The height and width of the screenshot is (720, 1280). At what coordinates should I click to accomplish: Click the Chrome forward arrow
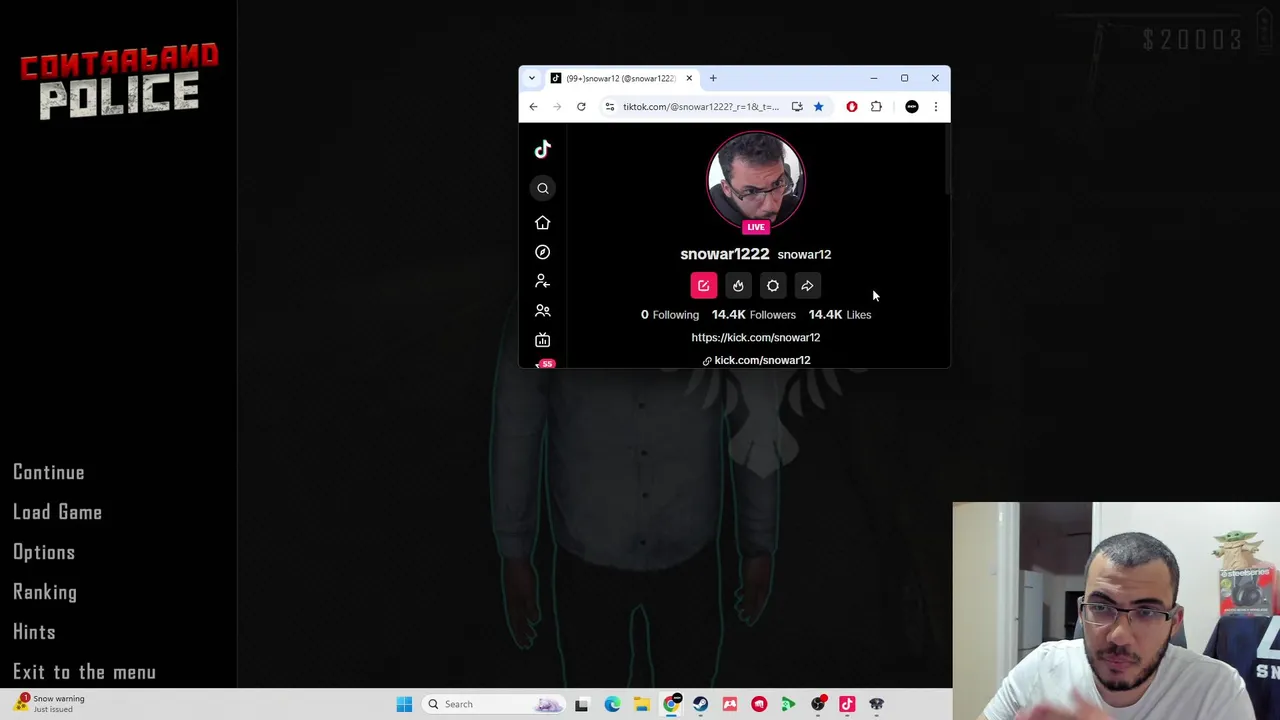(x=555, y=106)
